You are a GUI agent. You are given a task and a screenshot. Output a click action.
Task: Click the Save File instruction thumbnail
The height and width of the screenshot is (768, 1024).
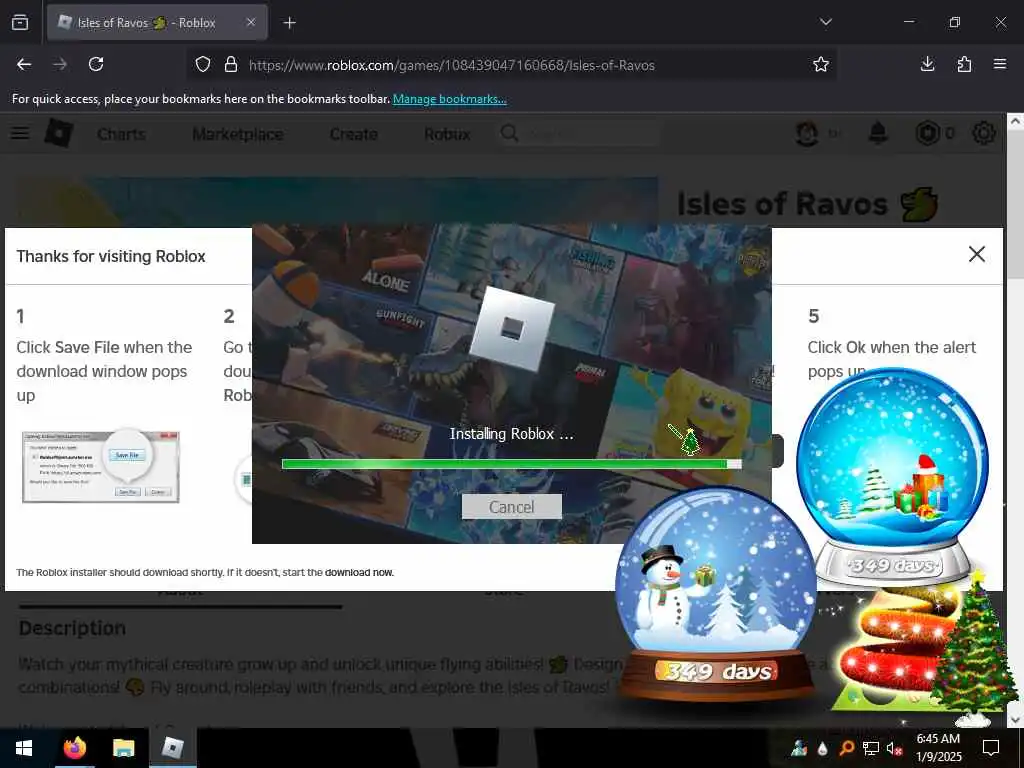tap(101, 466)
